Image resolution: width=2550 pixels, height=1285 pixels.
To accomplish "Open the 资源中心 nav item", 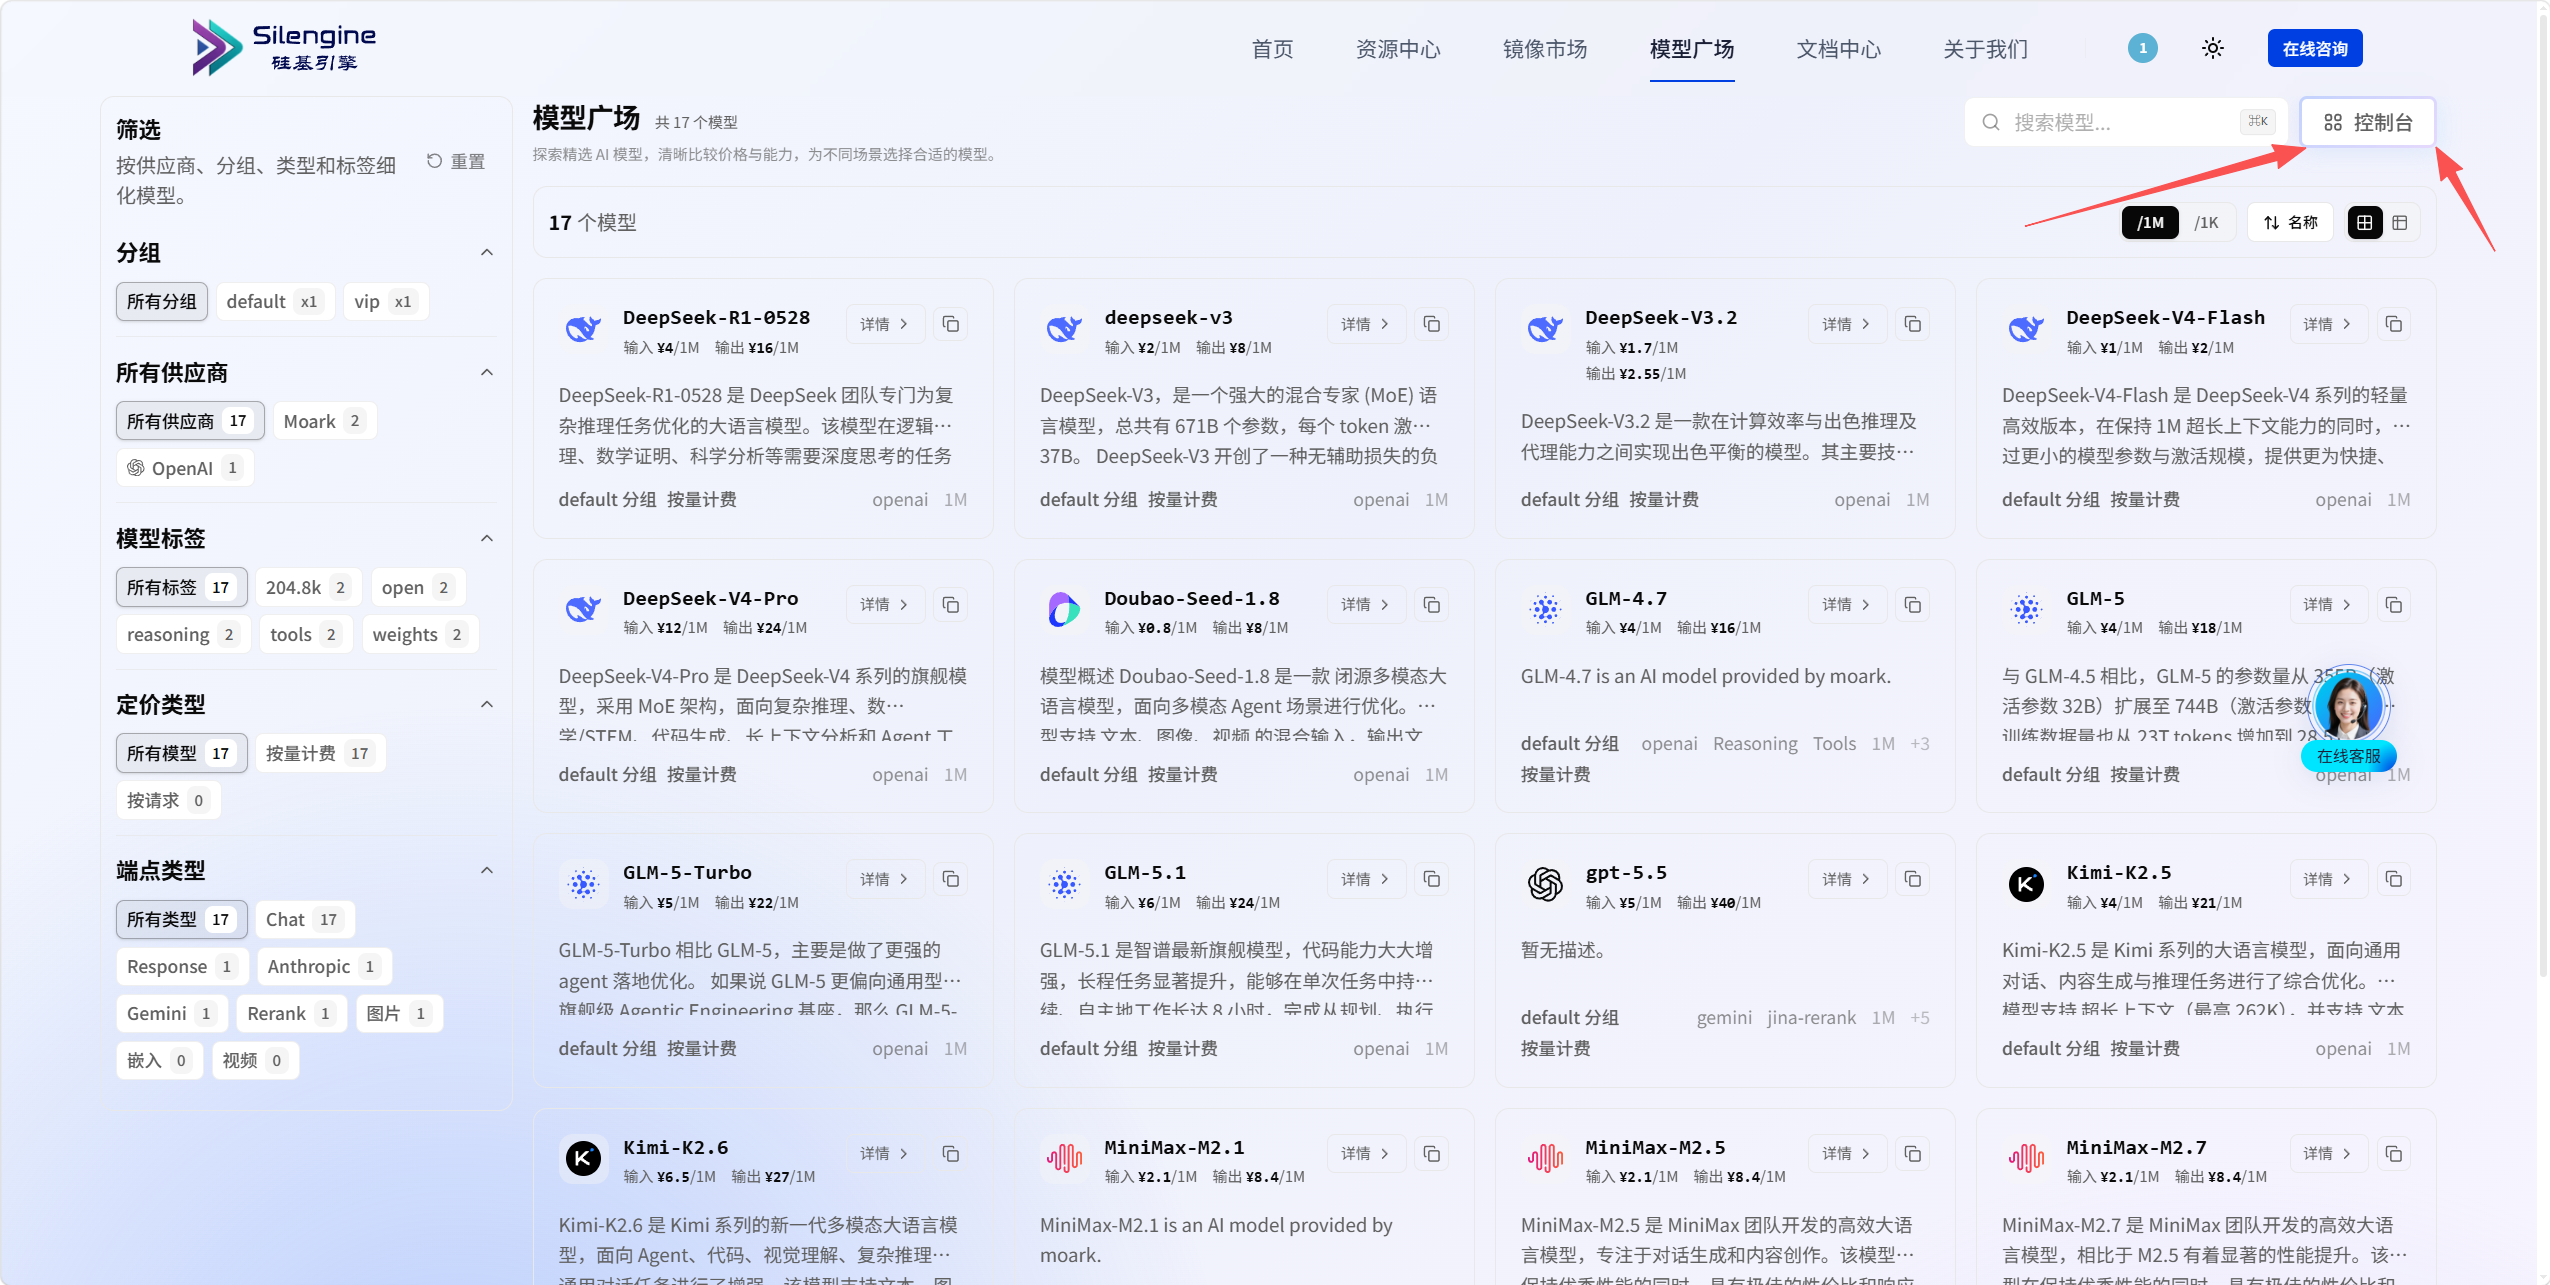I will [x=1398, y=49].
